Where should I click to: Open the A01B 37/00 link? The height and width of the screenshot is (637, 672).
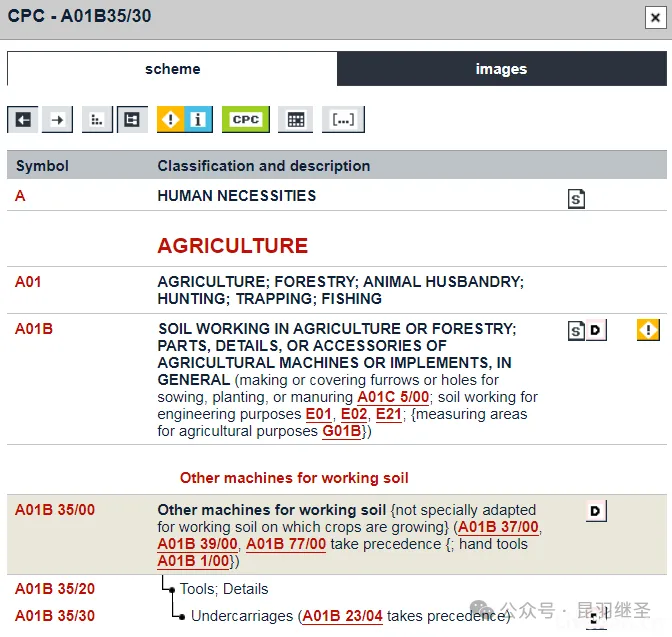[498, 527]
